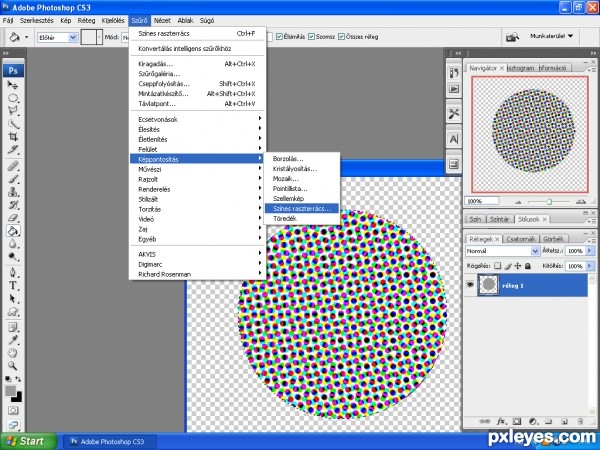The width and height of the screenshot is (600, 450).
Task: Select the Path Selection tool
Action: [x=13, y=298]
